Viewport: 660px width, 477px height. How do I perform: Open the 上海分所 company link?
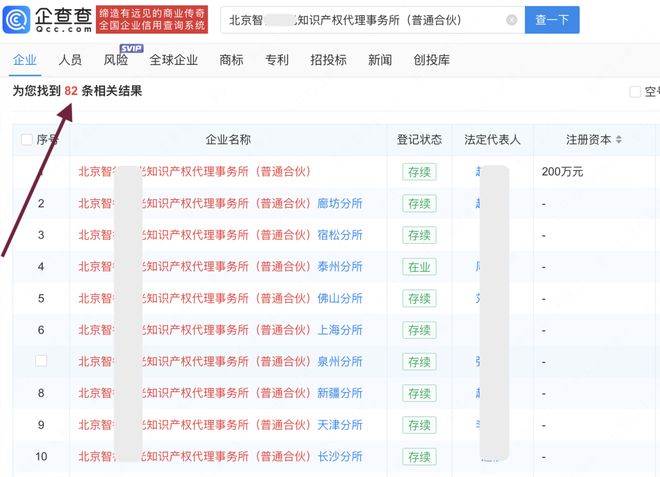[221, 330]
